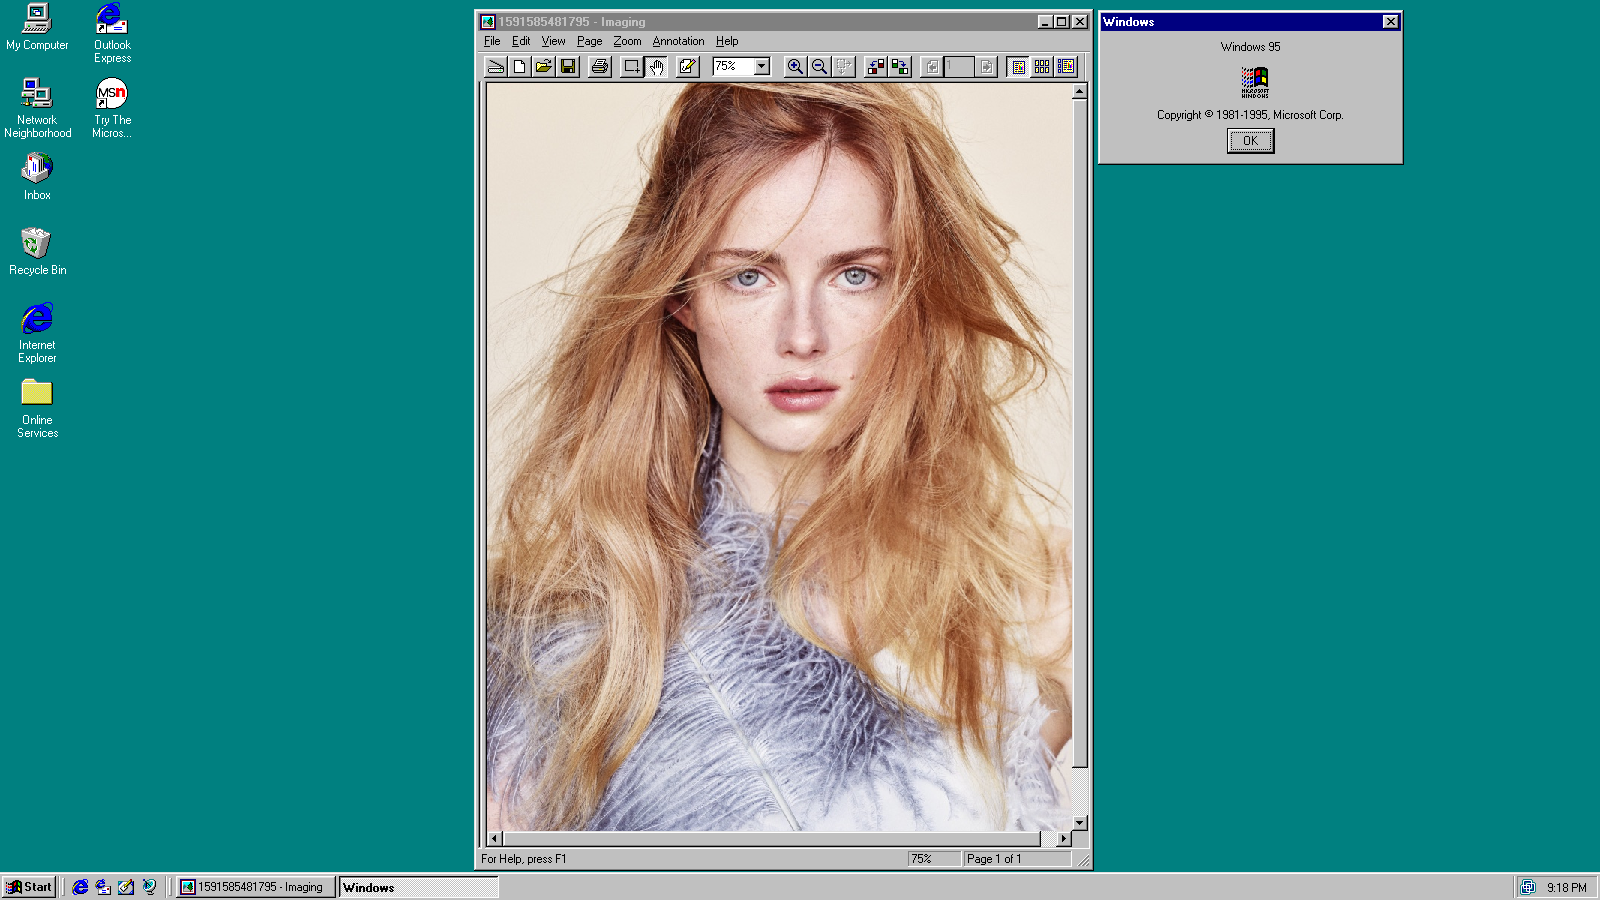
Task: Open a file with the folder icon
Action: click(543, 67)
